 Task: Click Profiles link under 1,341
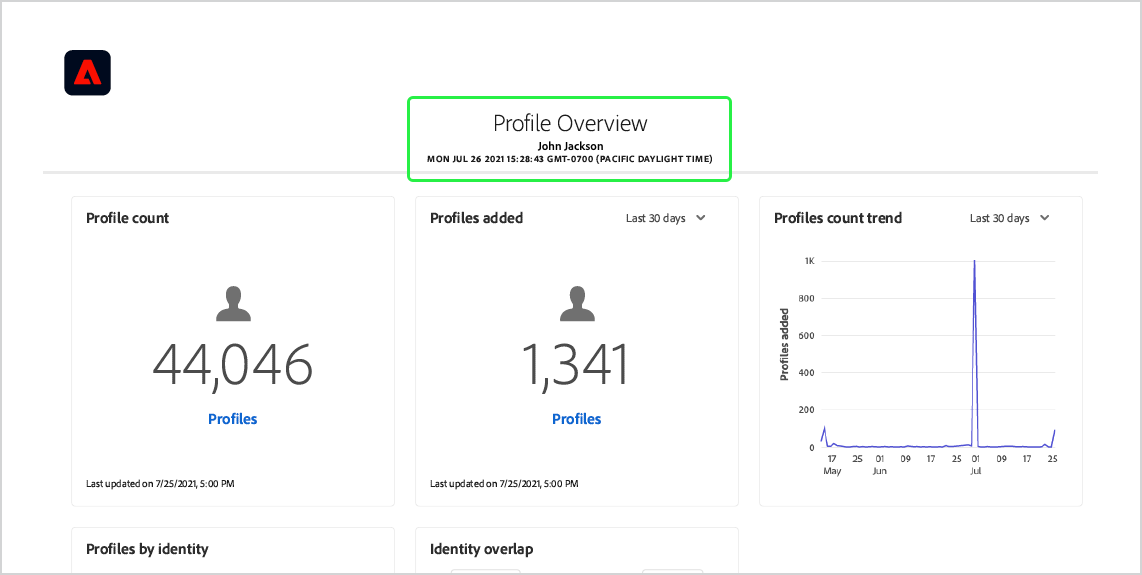577,419
